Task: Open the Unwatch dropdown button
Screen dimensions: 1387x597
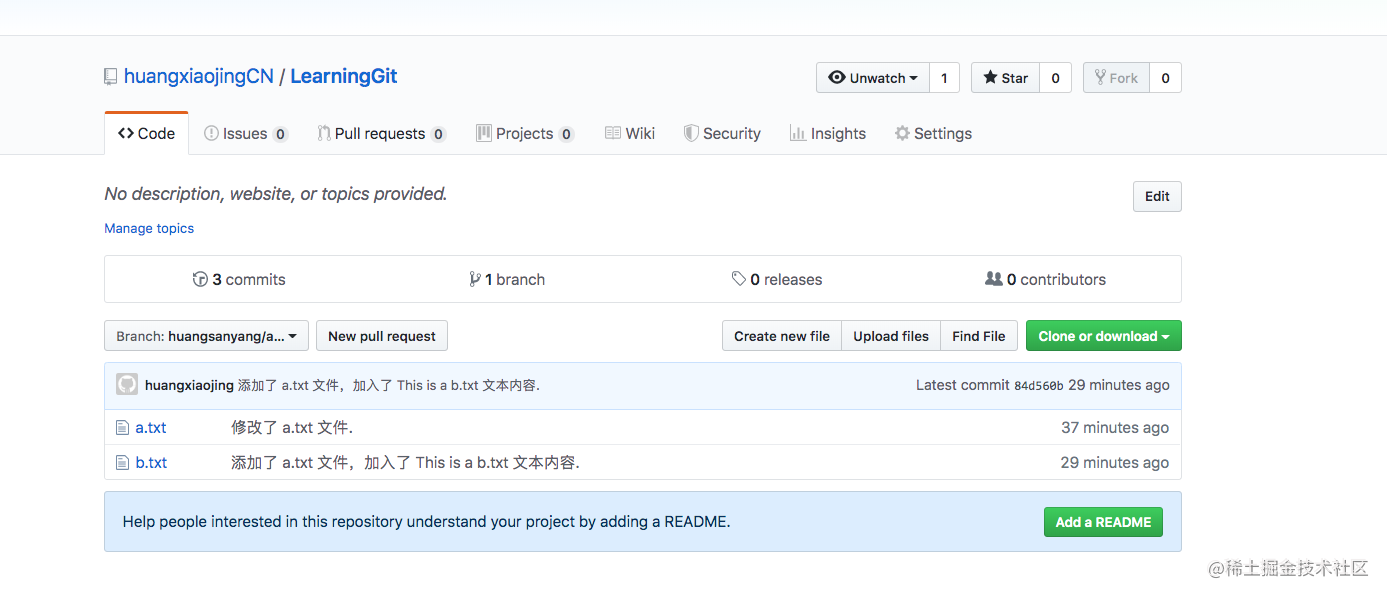Action: tap(873, 78)
